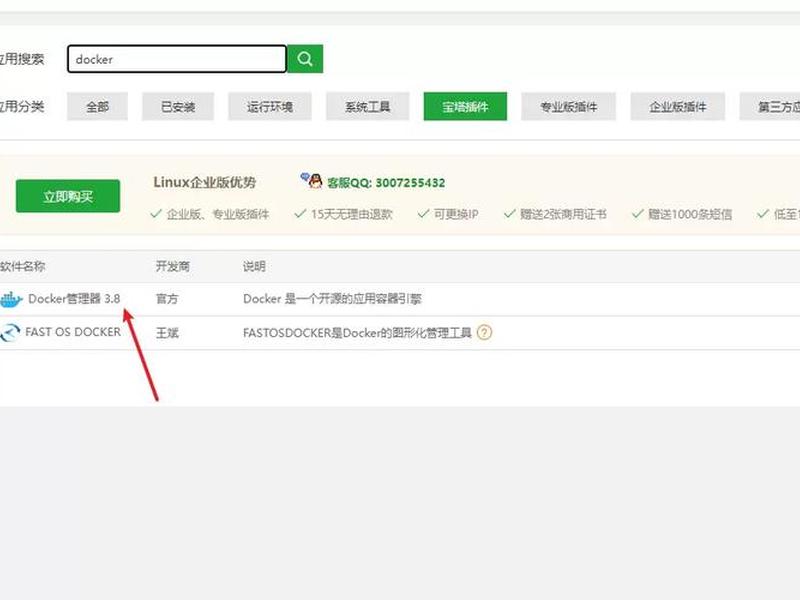Screen dimensions: 800x600
Task: Click the 客服QQ: 3007255432 link
Action: [386, 183]
